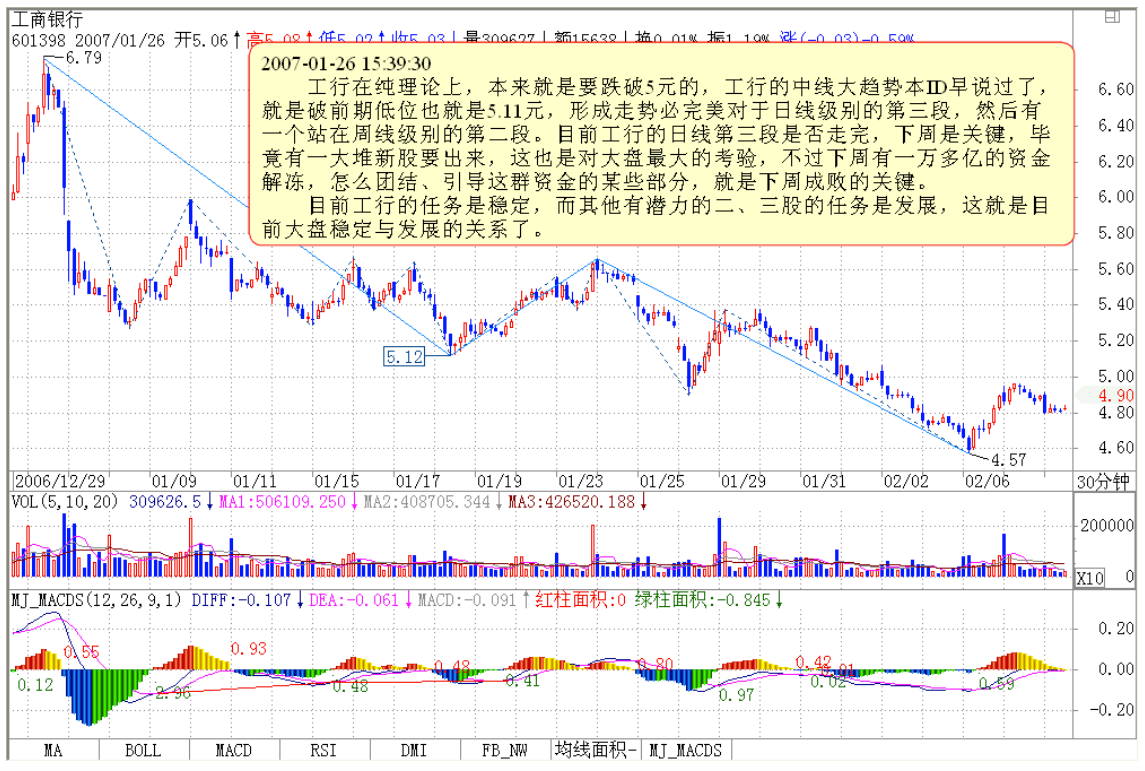Click the boxed 5.12 price label
This screenshot has width=1145, height=771.
tap(404, 357)
